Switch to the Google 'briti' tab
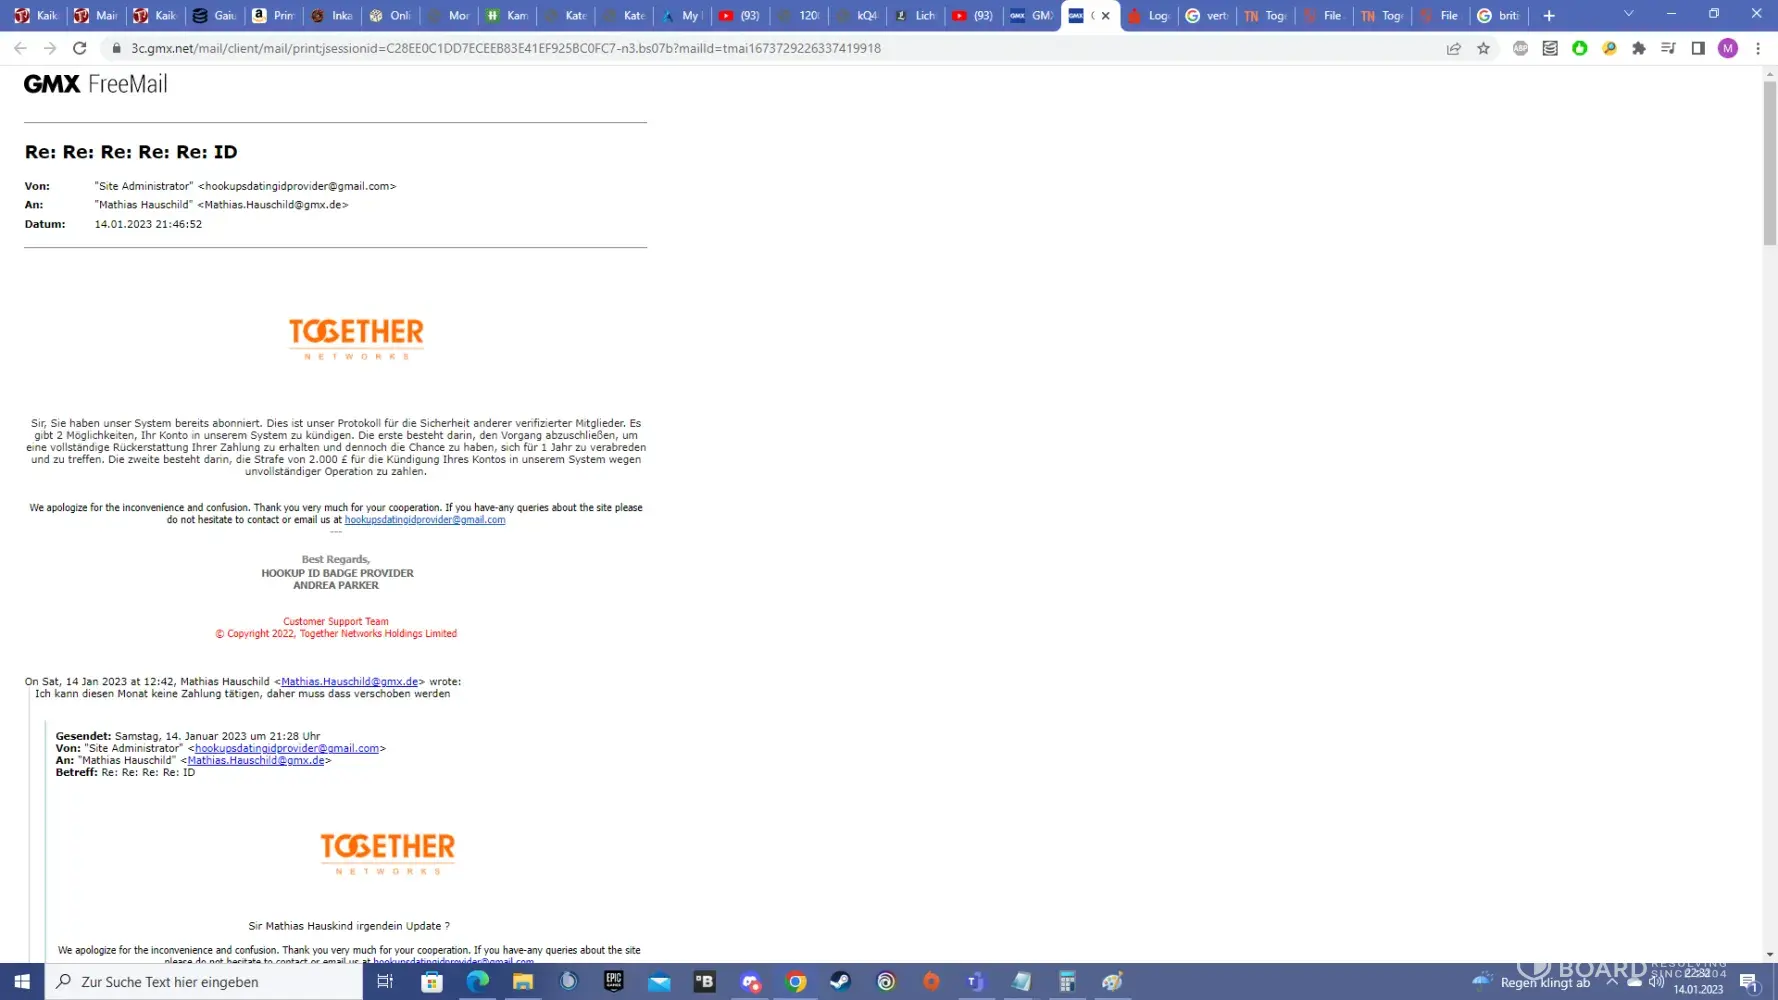This screenshot has width=1778, height=1000. pyautogui.click(x=1499, y=15)
